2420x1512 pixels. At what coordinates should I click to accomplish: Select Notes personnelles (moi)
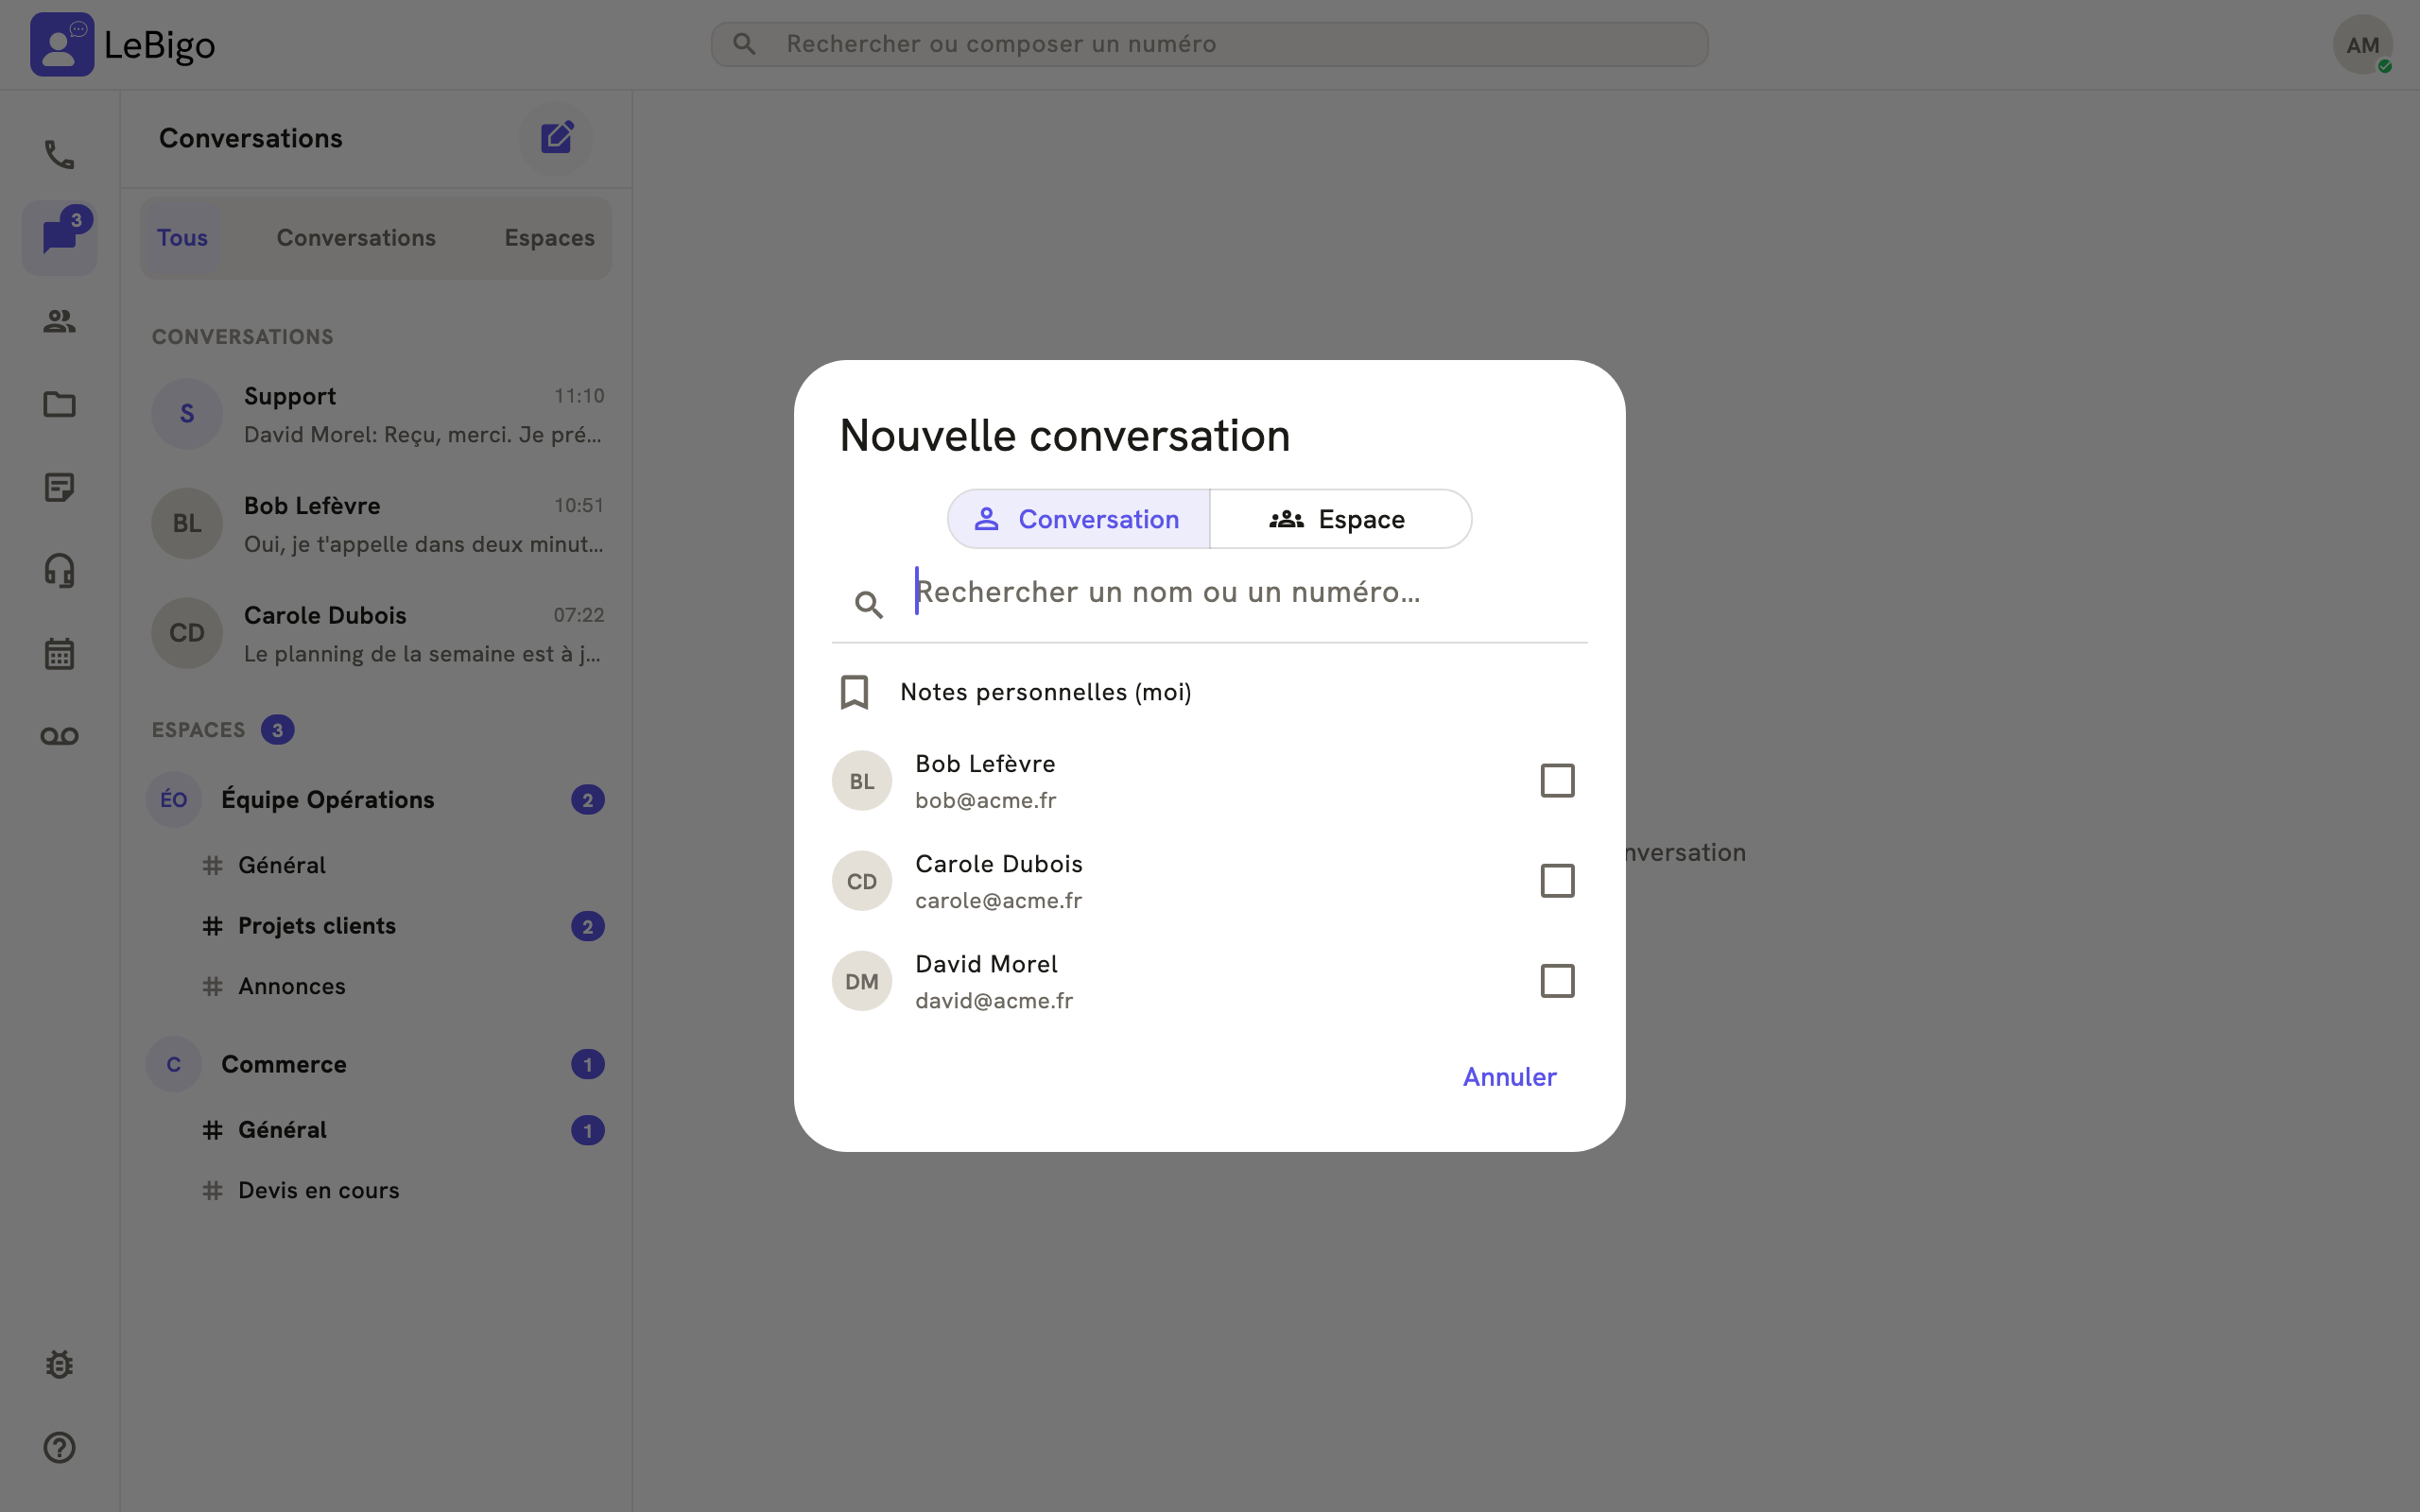(1209, 692)
